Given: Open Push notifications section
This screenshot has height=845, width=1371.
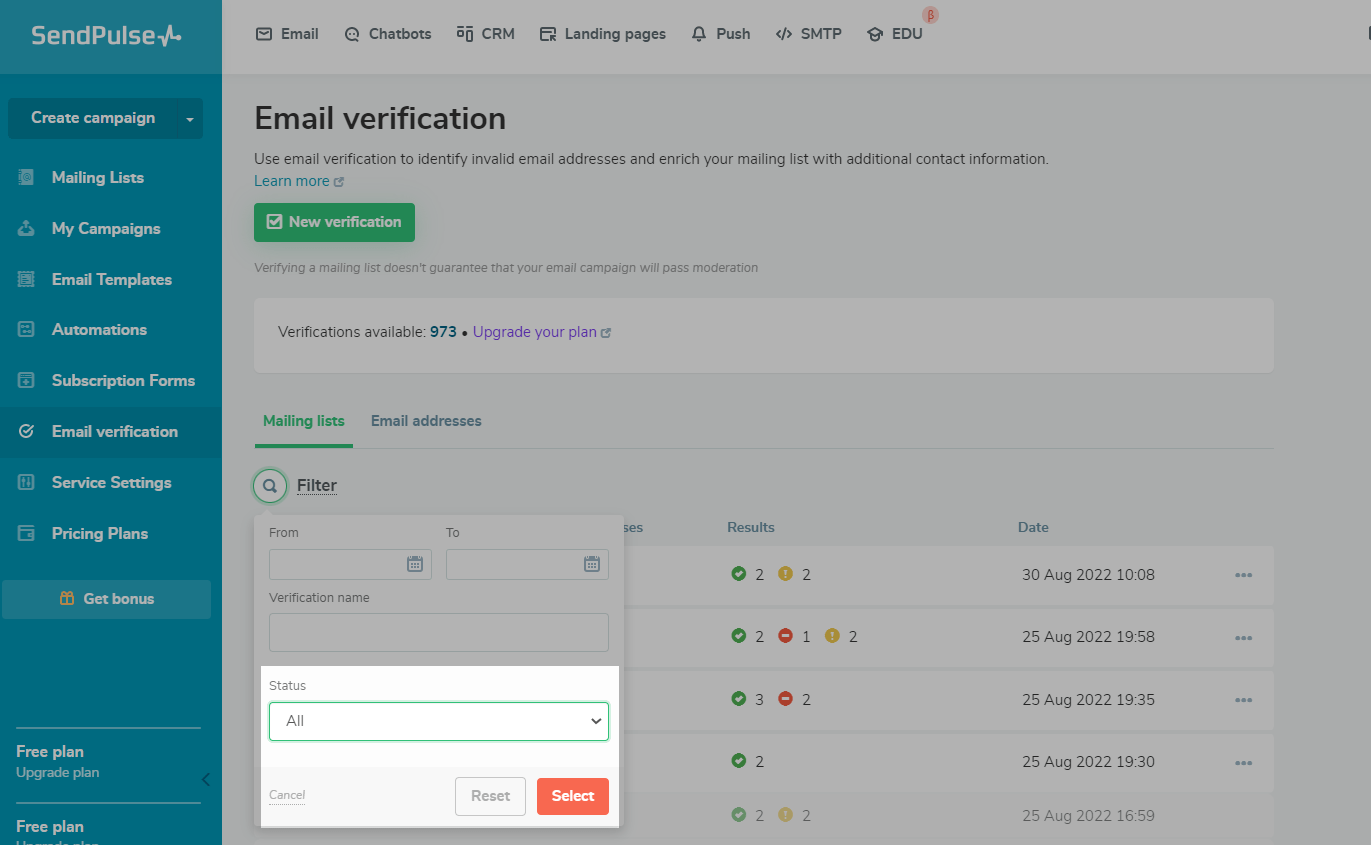Looking at the screenshot, I should 720,34.
